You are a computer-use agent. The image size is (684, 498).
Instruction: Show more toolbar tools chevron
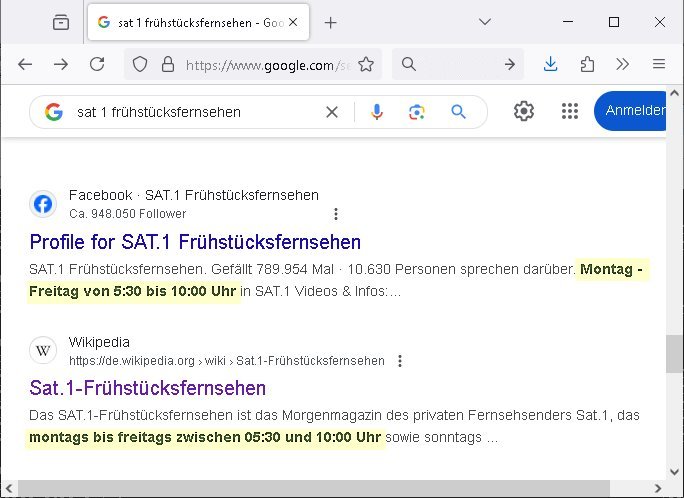click(623, 64)
